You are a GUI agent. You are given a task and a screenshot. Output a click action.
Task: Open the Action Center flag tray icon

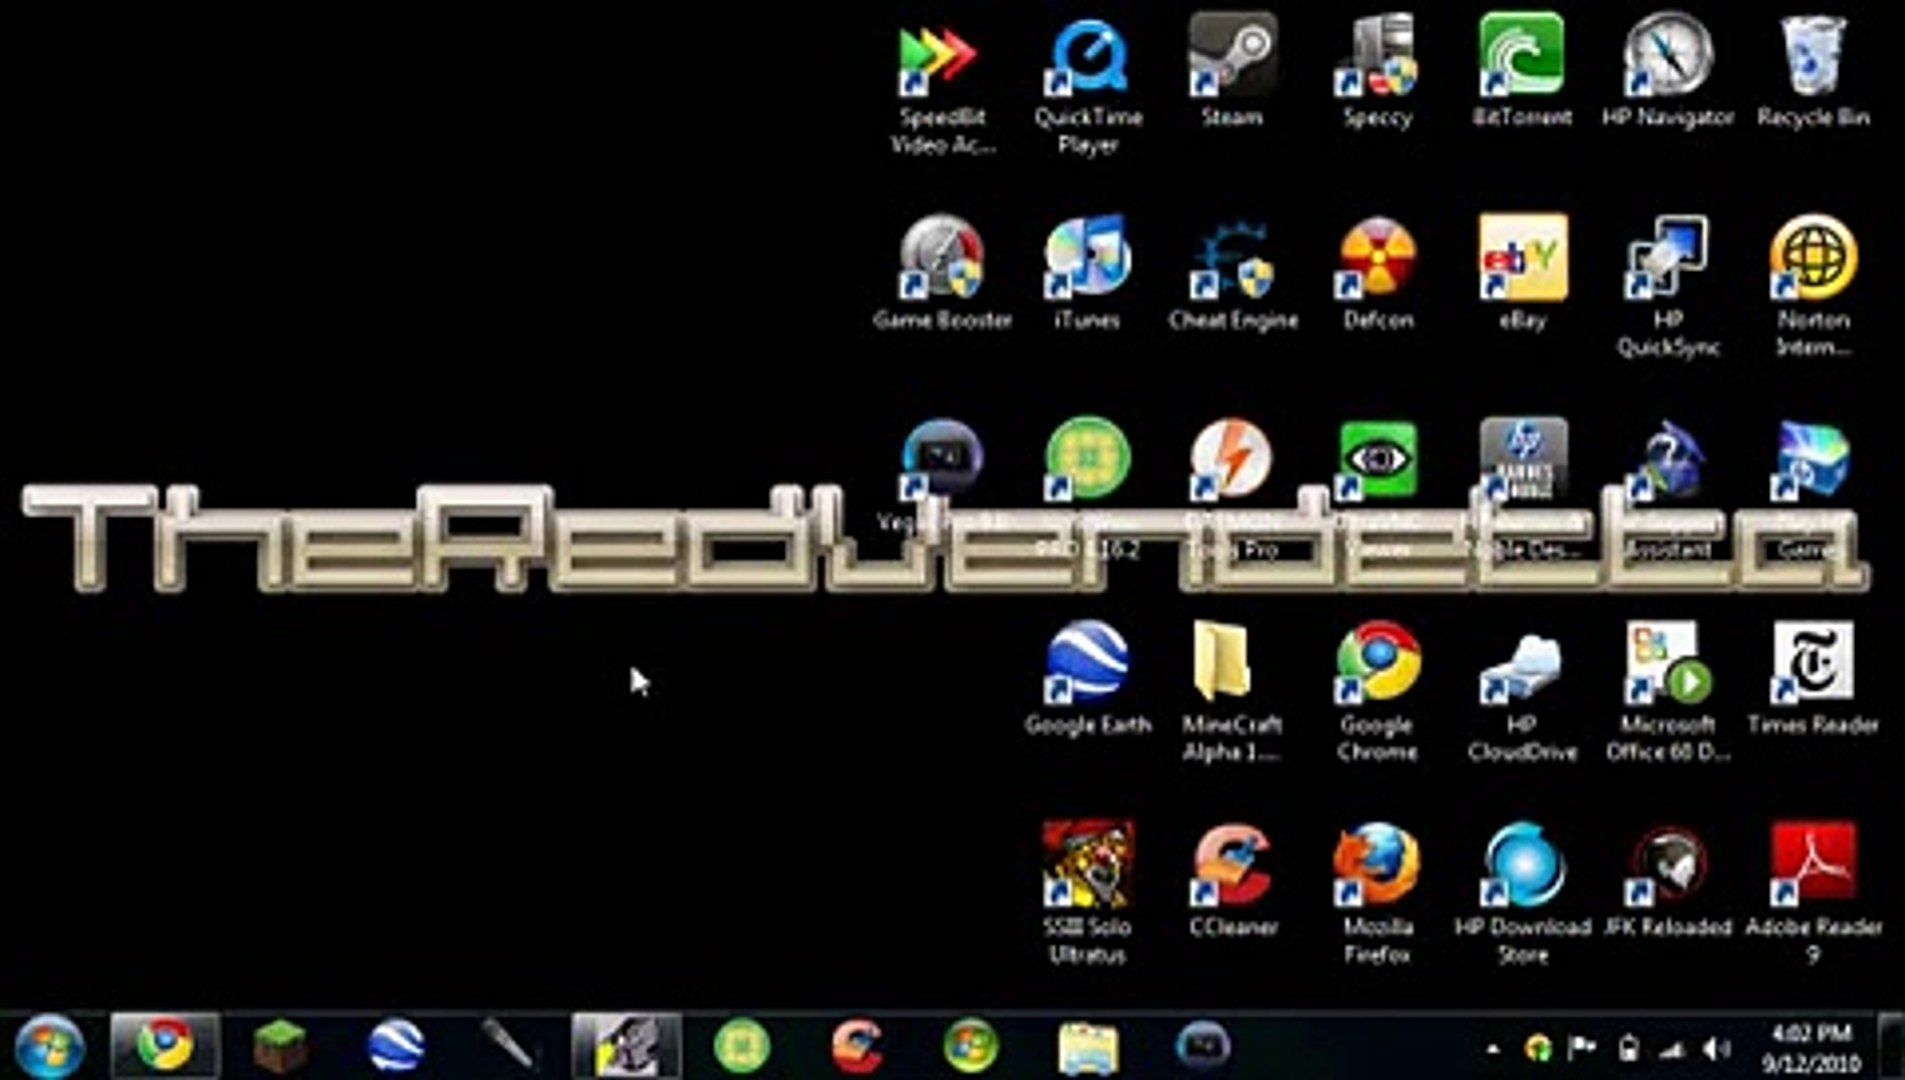click(1581, 1048)
